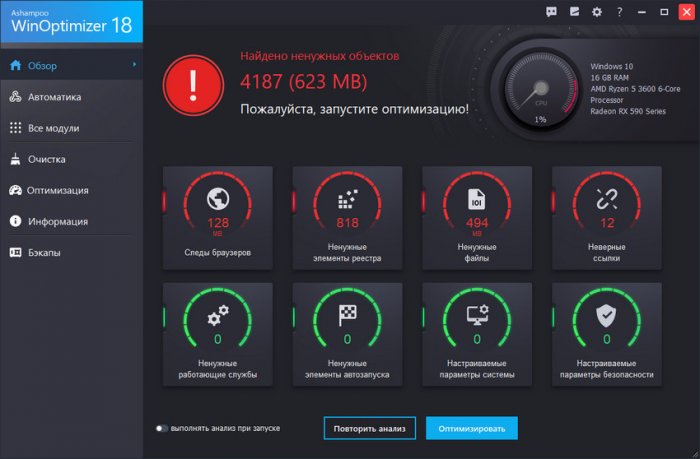Open the feedback chat icon in title bar

551,12
